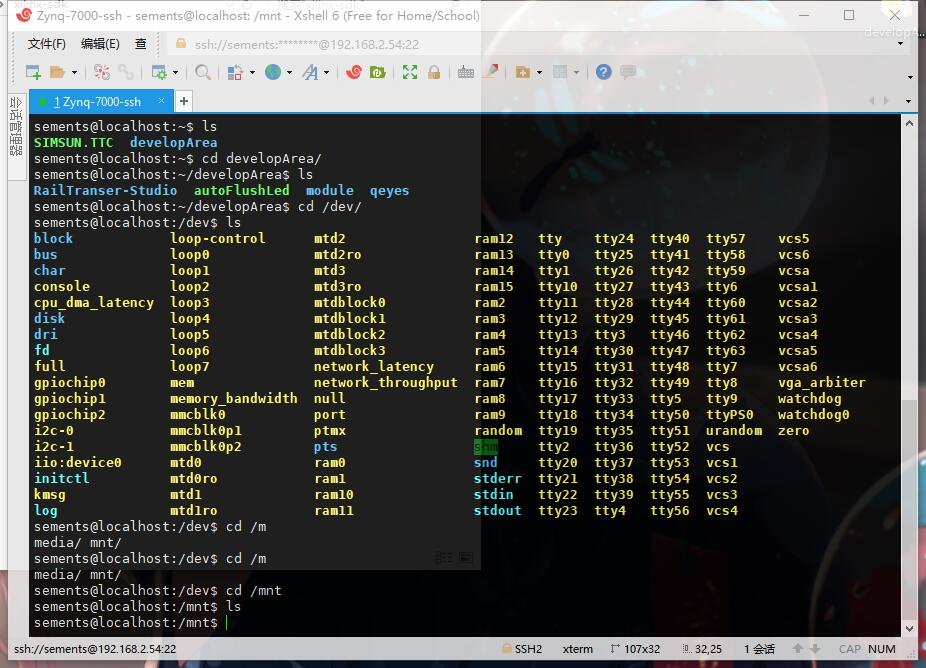Click the CAP indicator in status bar
Viewport: 926px width, 668px height.
tap(850, 649)
